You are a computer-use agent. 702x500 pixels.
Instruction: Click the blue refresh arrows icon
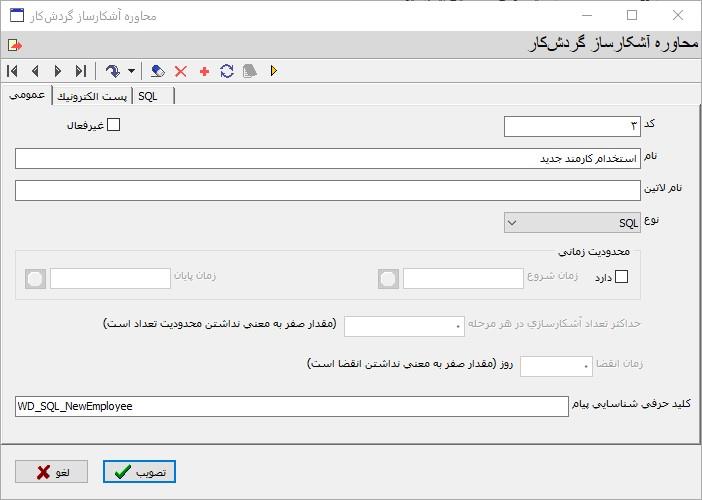coord(227,71)
